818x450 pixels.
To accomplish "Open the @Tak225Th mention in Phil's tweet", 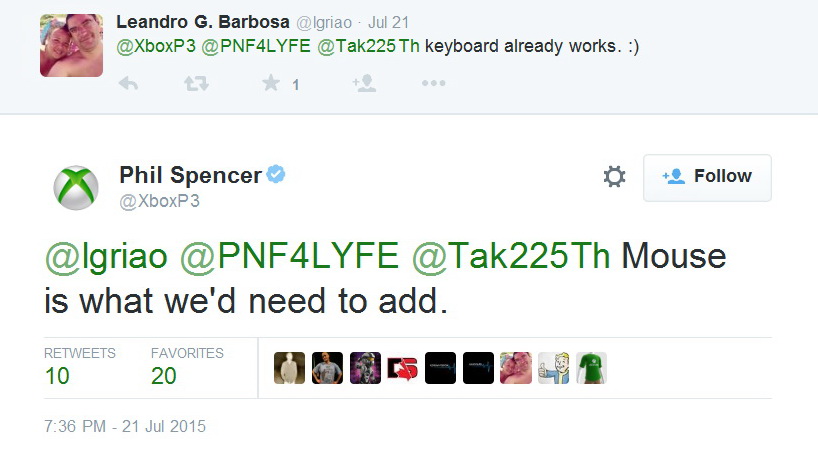I will pos(511,257).
